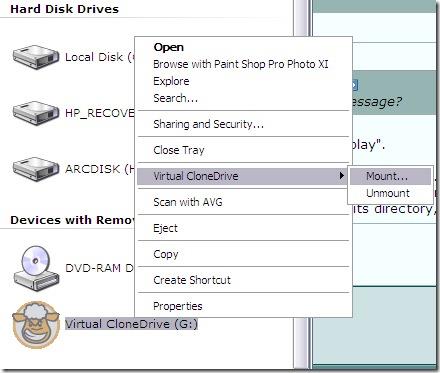
Task: Select the Virtual CloneDrive sheep icon
Action: pyautogui.click(x=36, y=325)
